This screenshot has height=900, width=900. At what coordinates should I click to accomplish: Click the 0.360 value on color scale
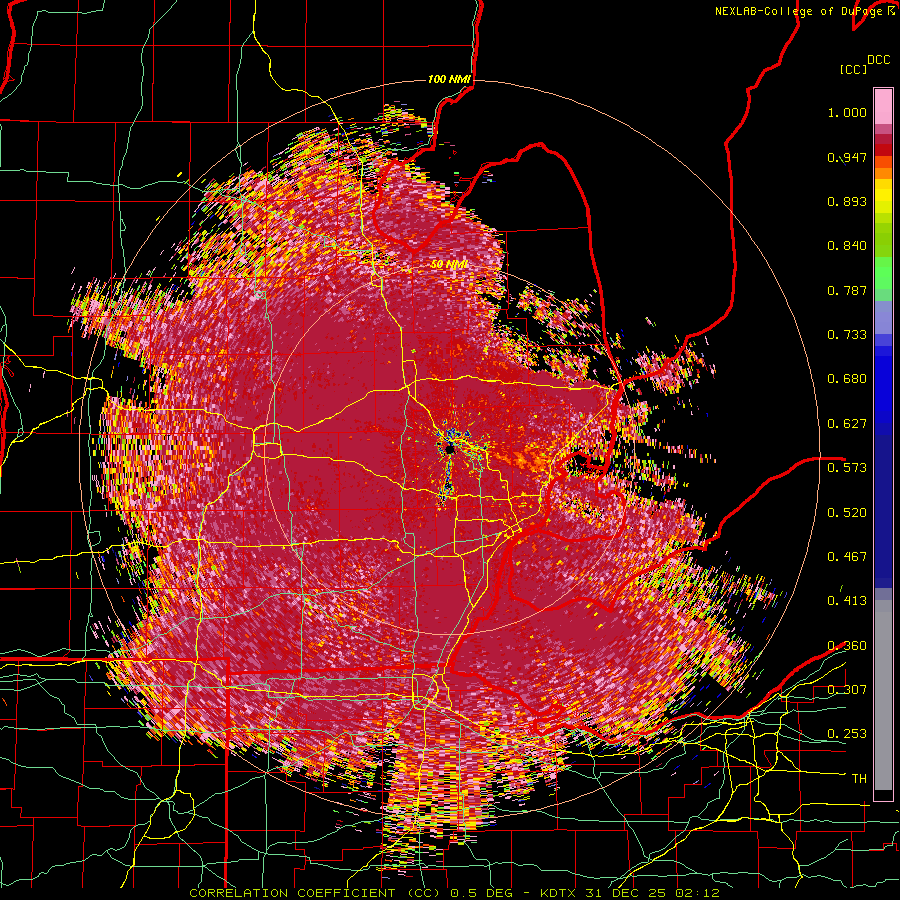pyautogui.click(x=847, y=646)
